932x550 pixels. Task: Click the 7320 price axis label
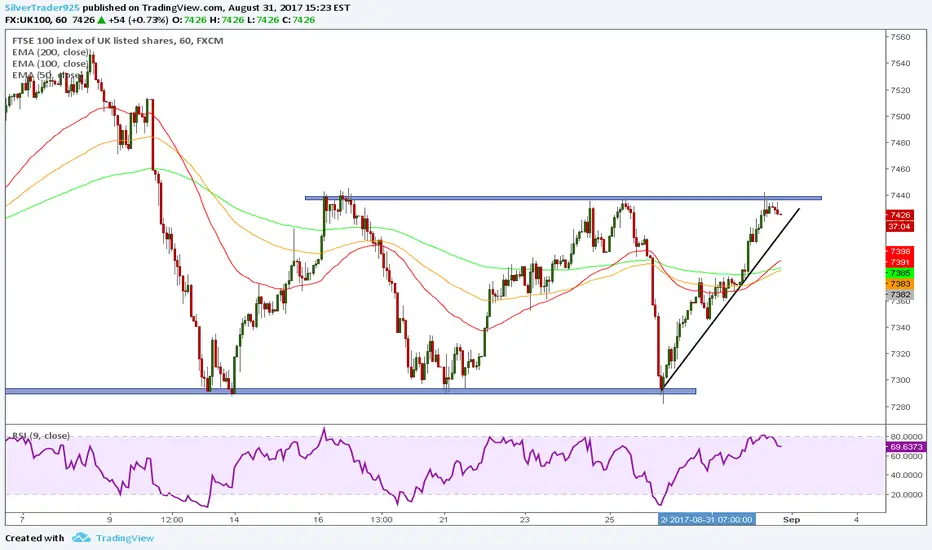click(900, 354)
